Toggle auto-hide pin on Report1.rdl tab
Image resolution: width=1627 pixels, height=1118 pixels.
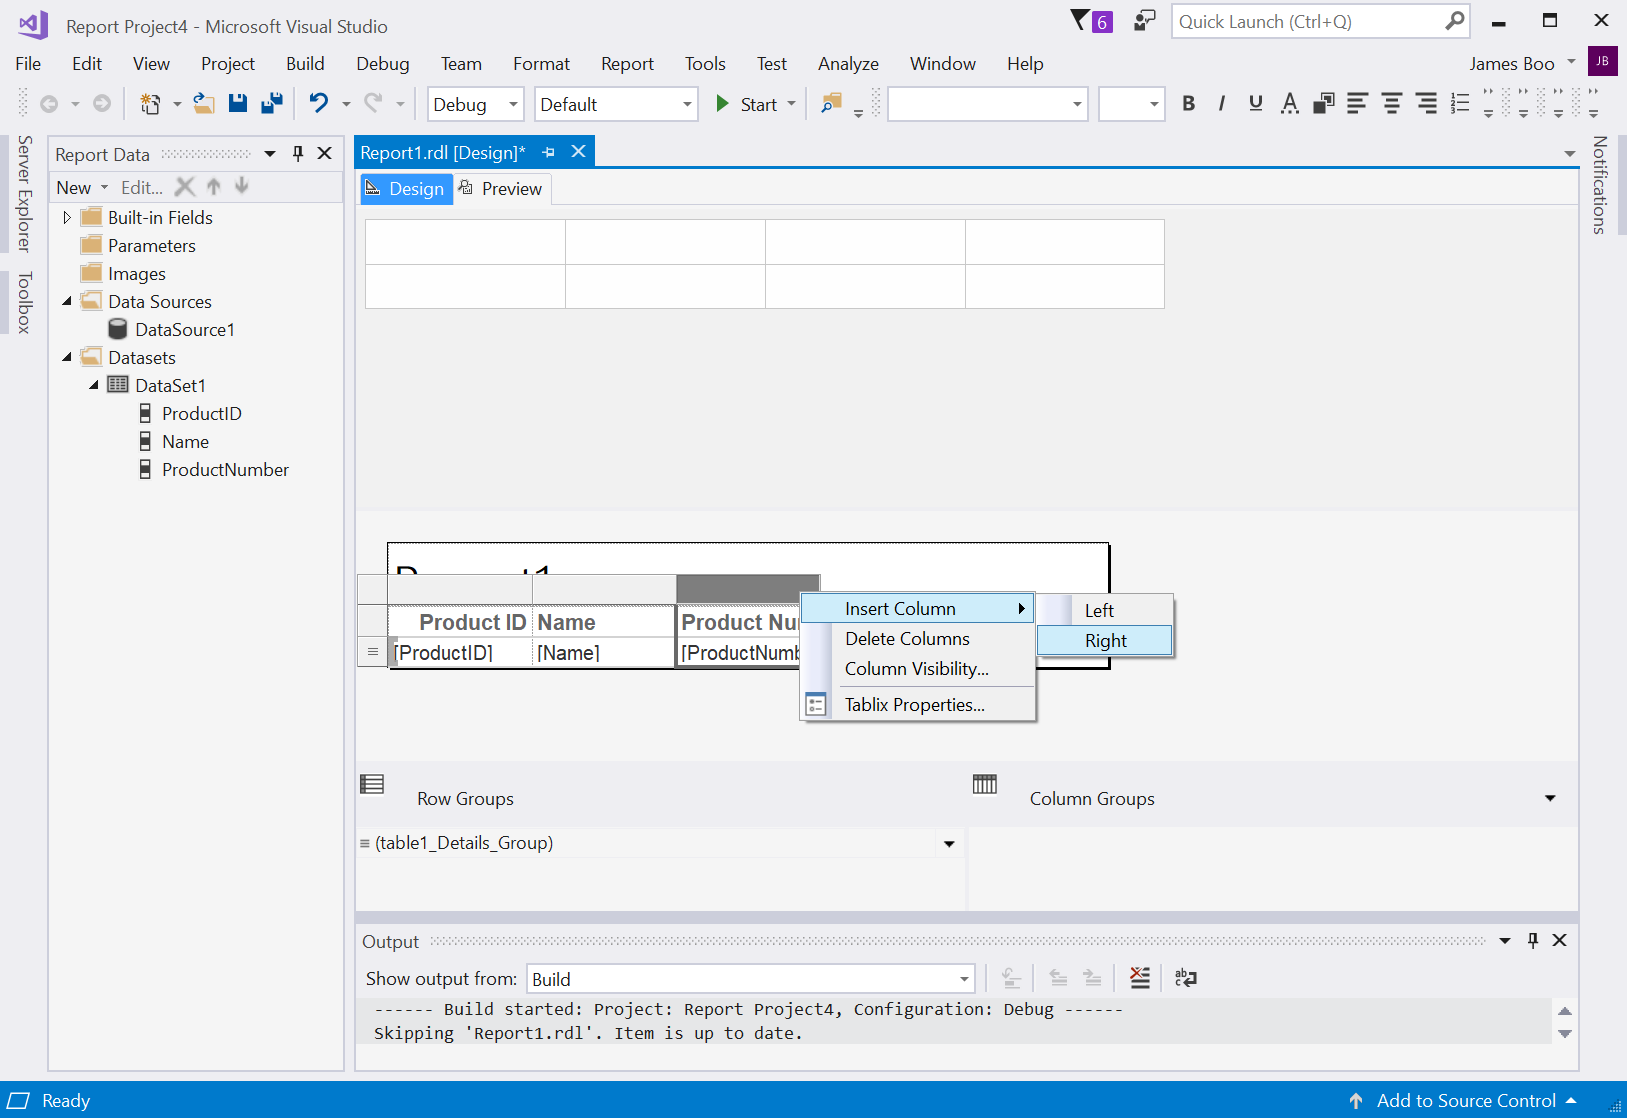coord(548,152)
